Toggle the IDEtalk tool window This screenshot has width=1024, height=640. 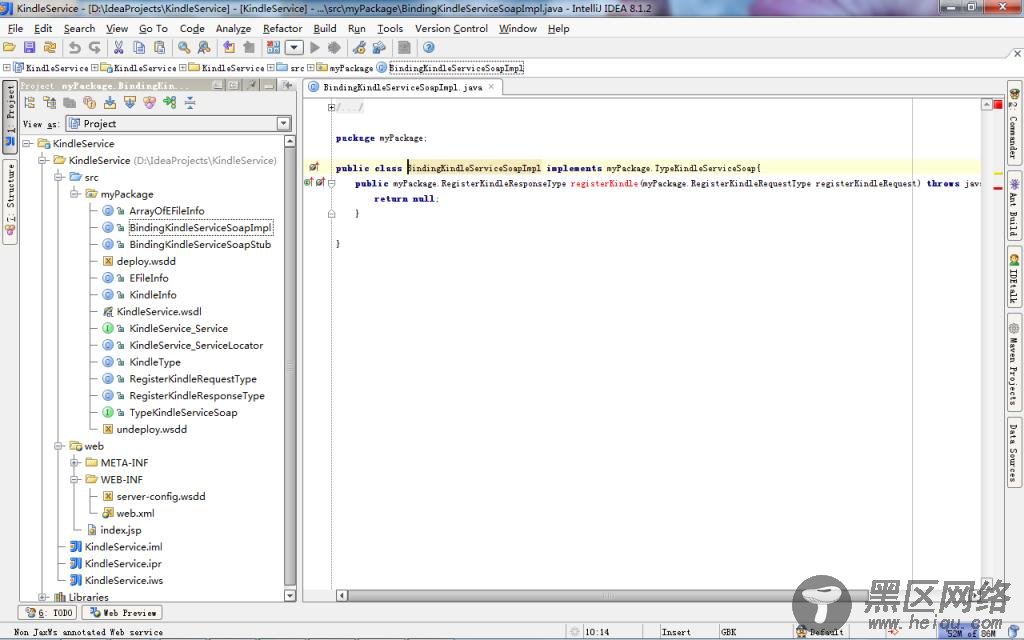(1014, 278)
